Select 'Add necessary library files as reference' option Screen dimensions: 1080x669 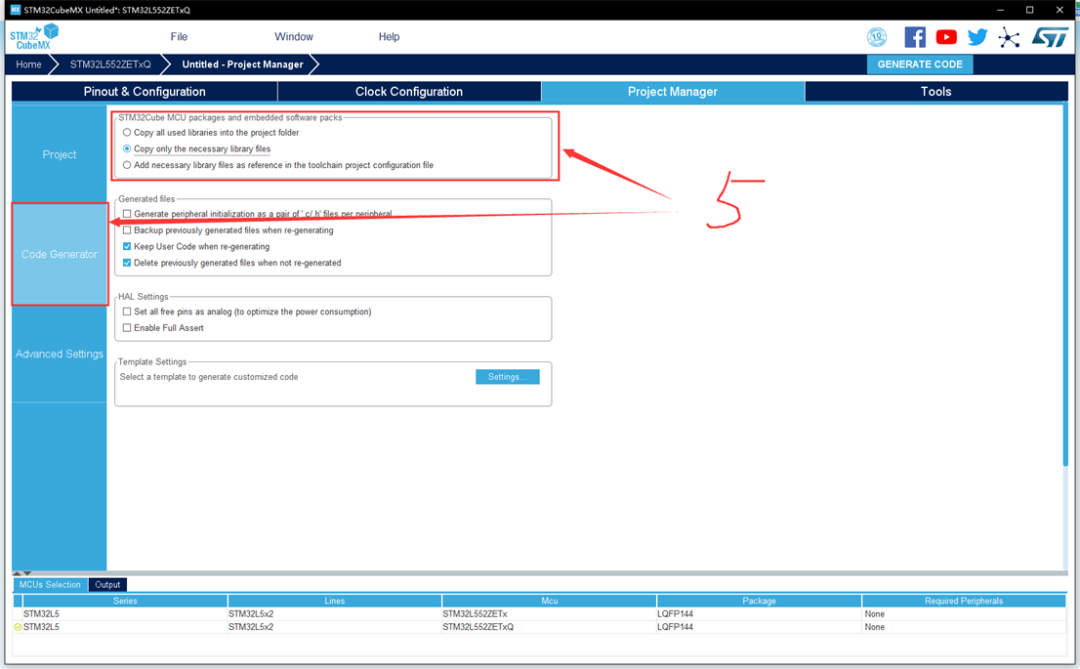pyautogui.click(x=126, y=165)
